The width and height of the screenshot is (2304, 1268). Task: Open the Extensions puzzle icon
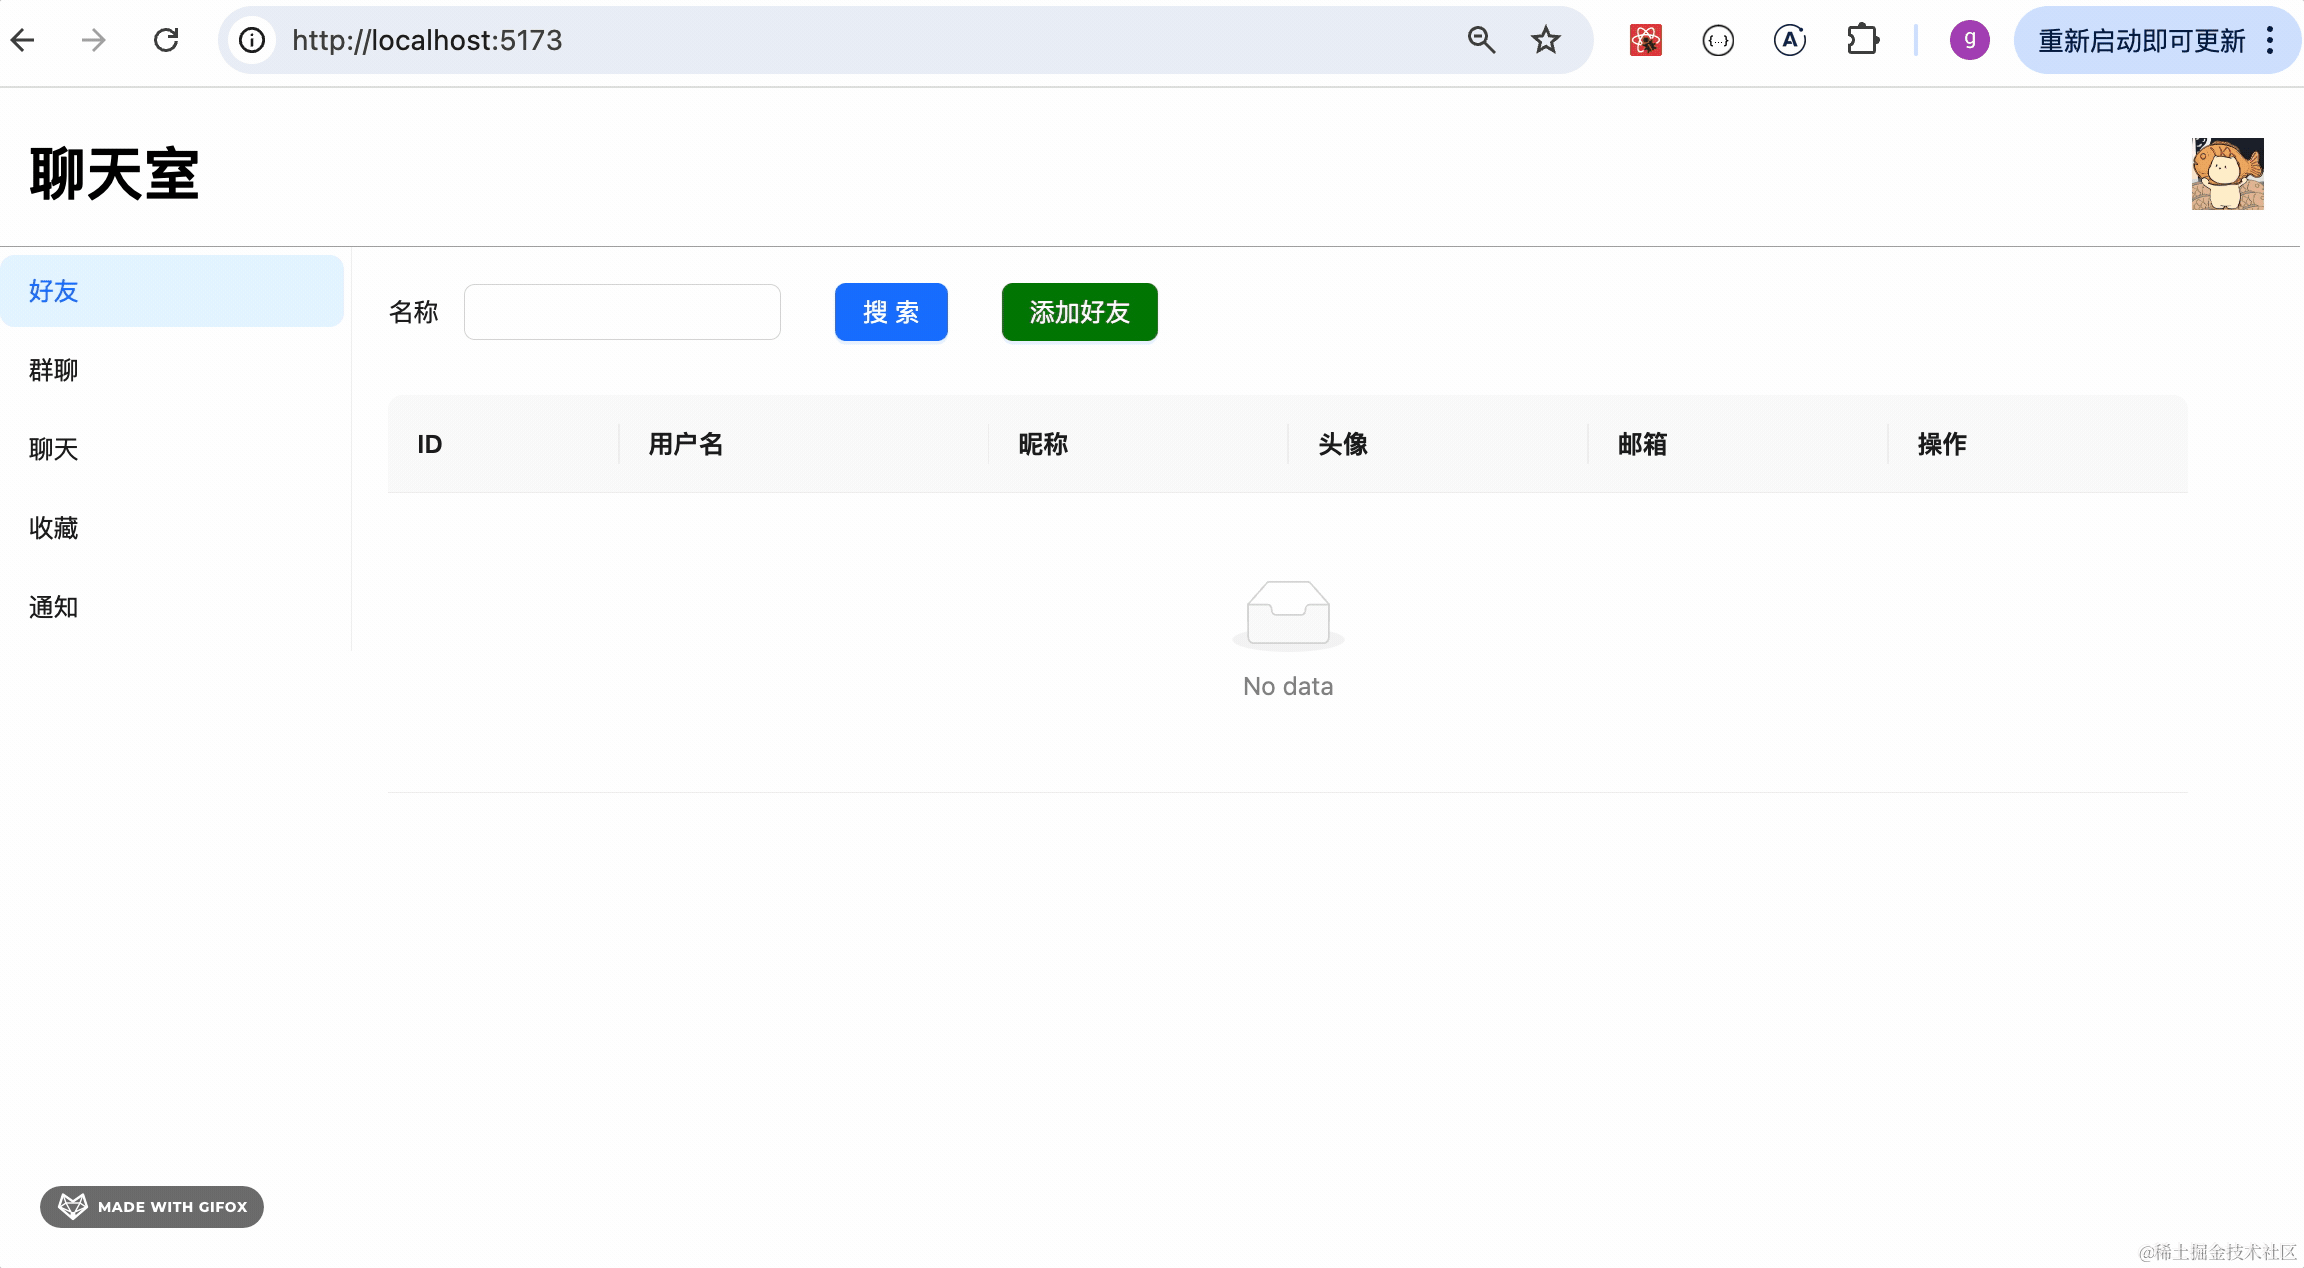click(1862, 40)
